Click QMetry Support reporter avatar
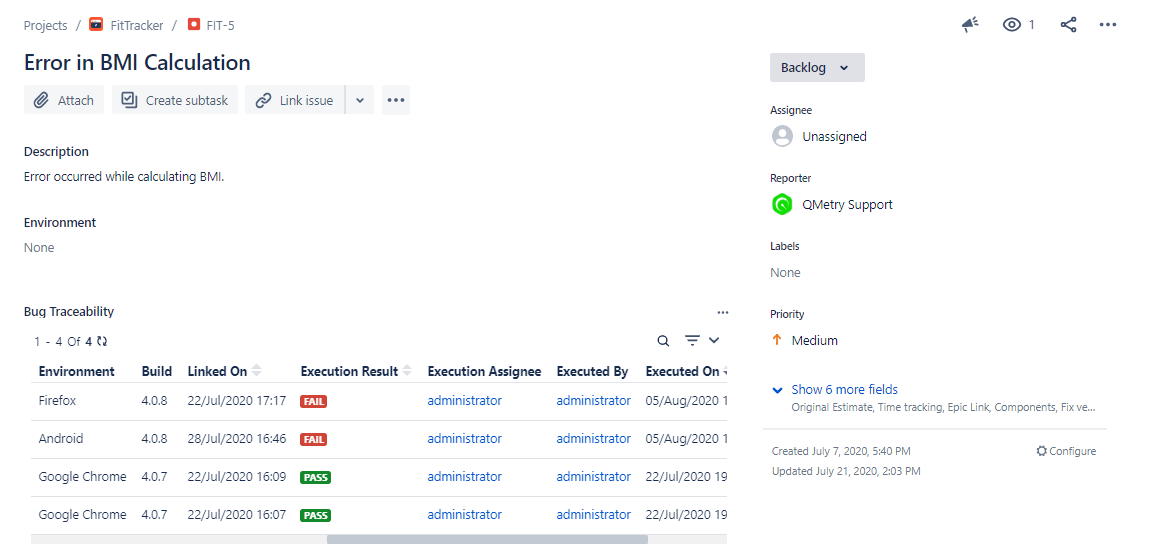1157x551 pixels. 782,204
